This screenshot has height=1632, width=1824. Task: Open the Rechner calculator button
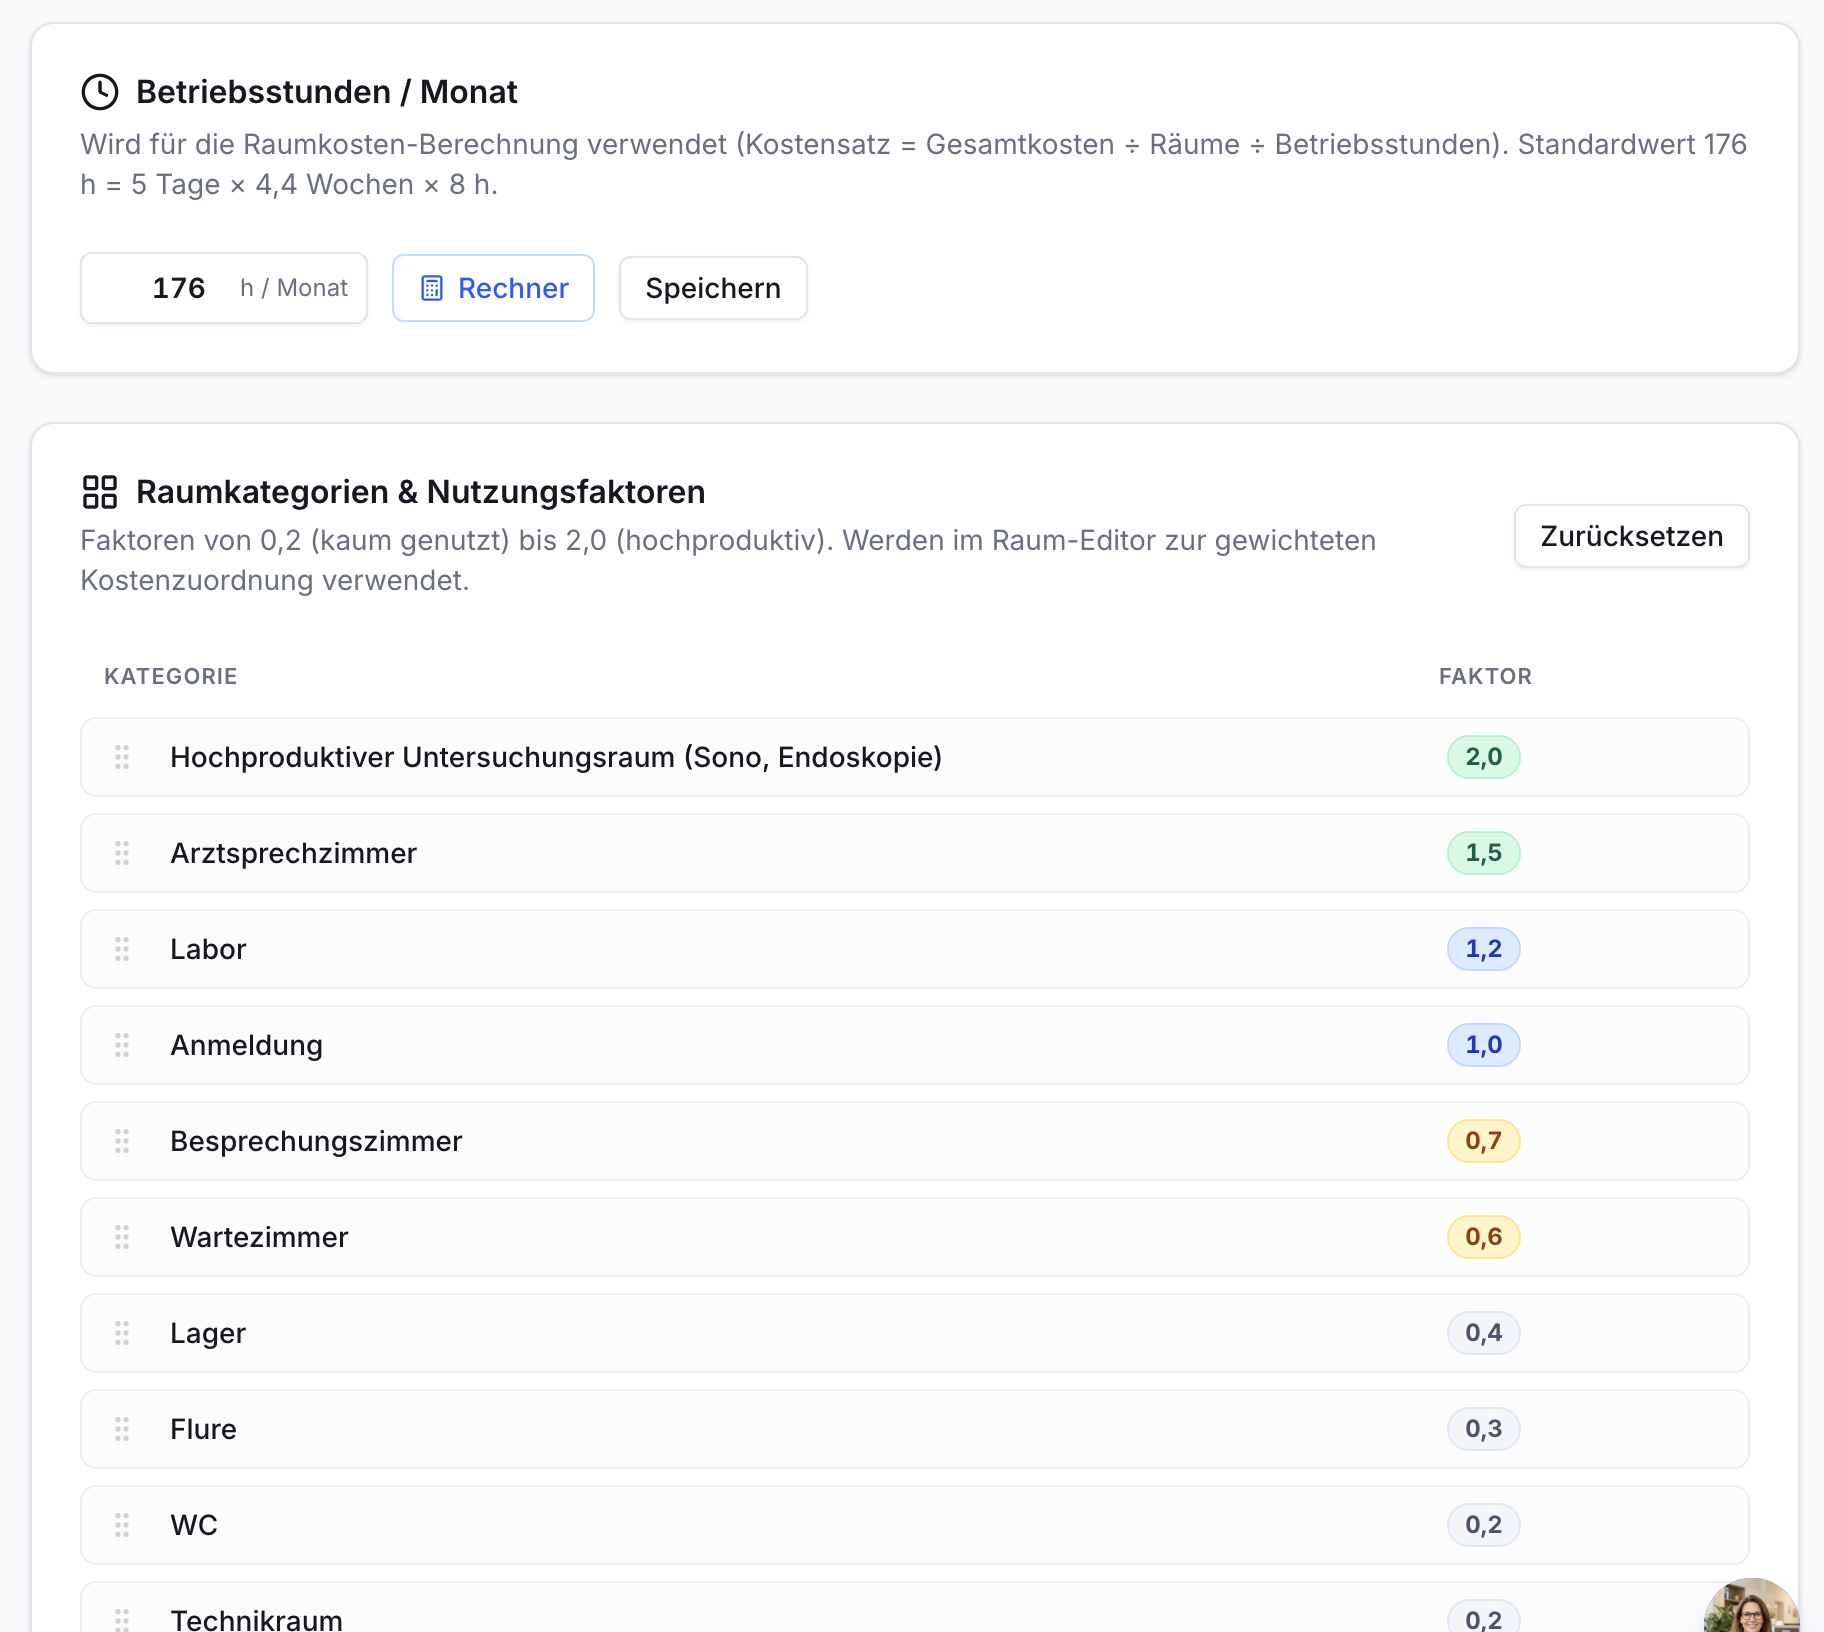(493, 288)
